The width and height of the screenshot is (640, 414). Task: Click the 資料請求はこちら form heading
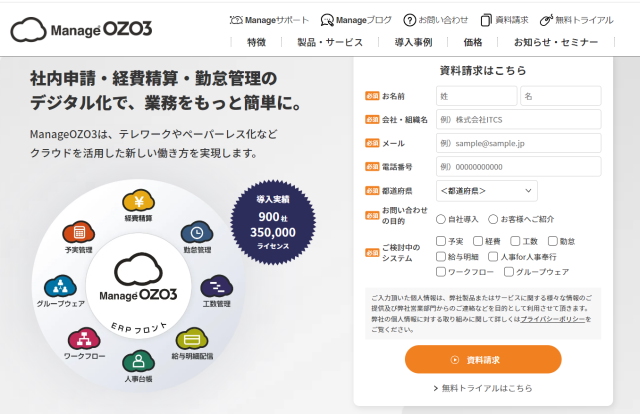(x=483, y=71)
